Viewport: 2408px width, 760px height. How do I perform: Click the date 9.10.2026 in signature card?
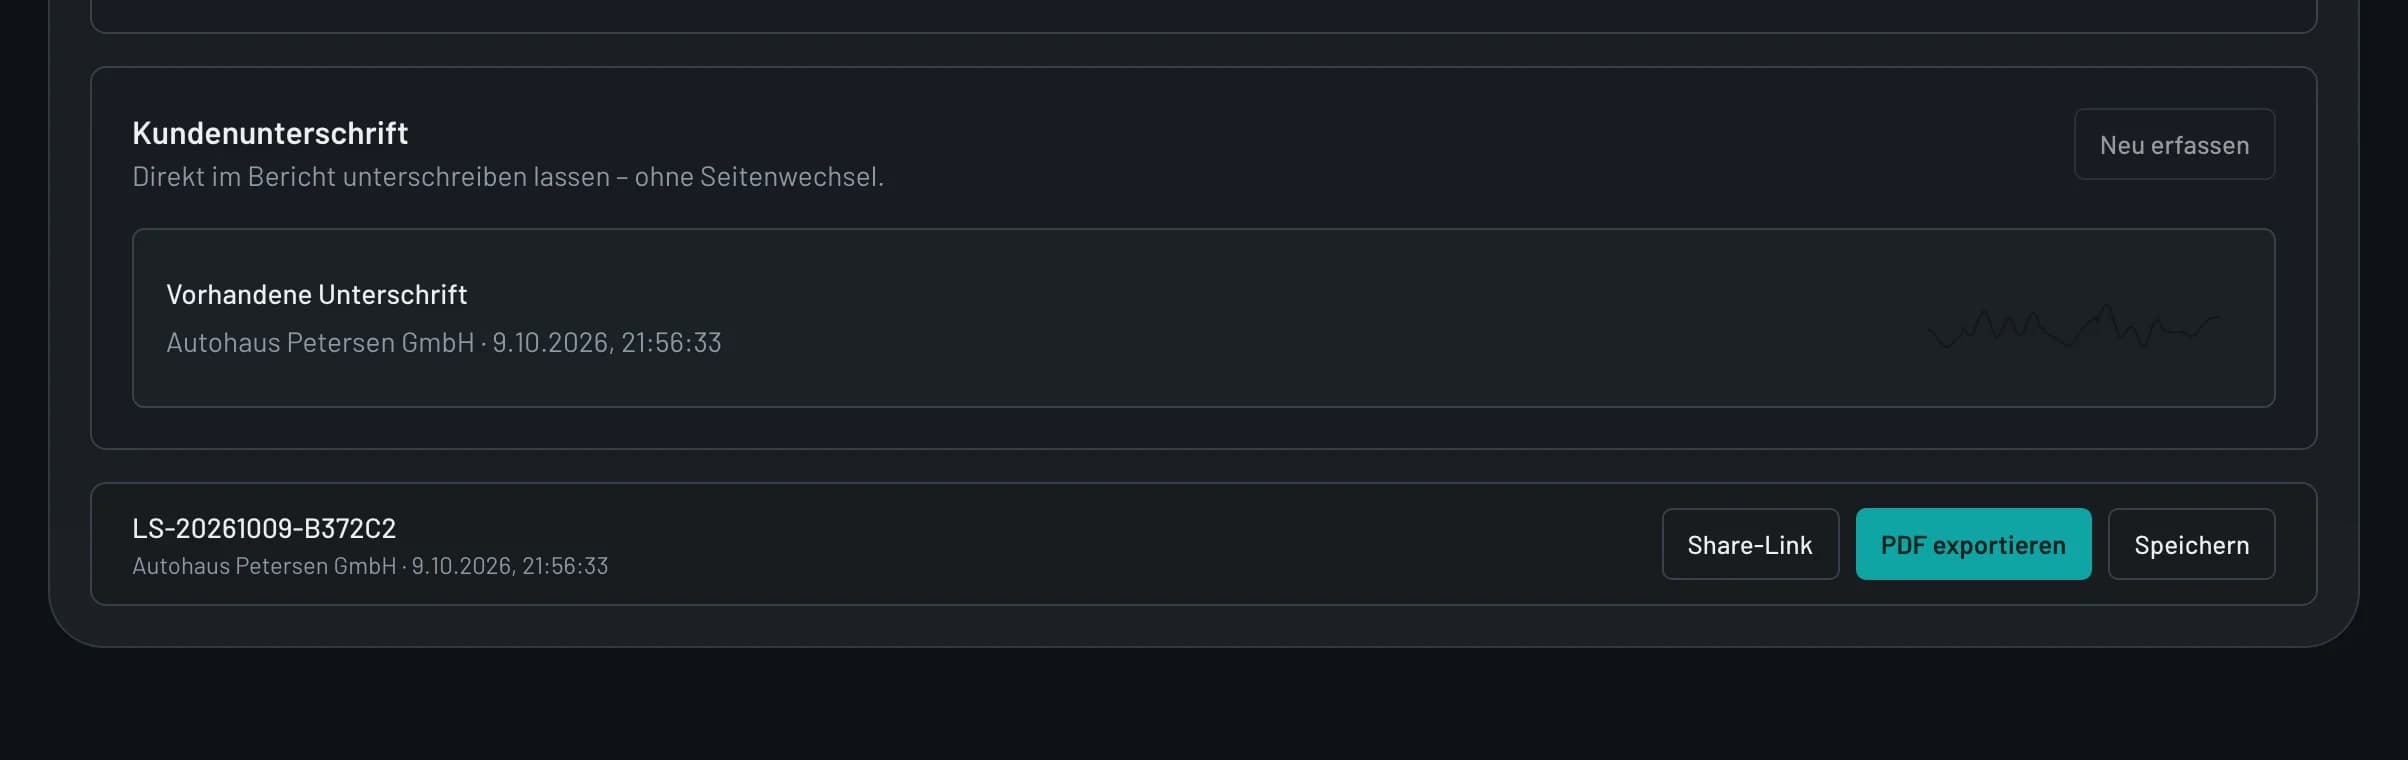click(x=550, y=342)
